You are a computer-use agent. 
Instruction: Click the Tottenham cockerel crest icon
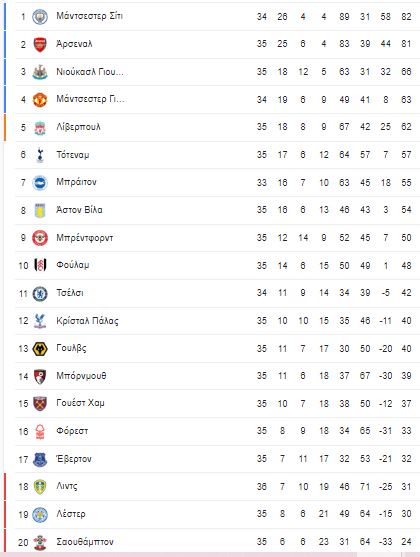[x=40, y=155]
